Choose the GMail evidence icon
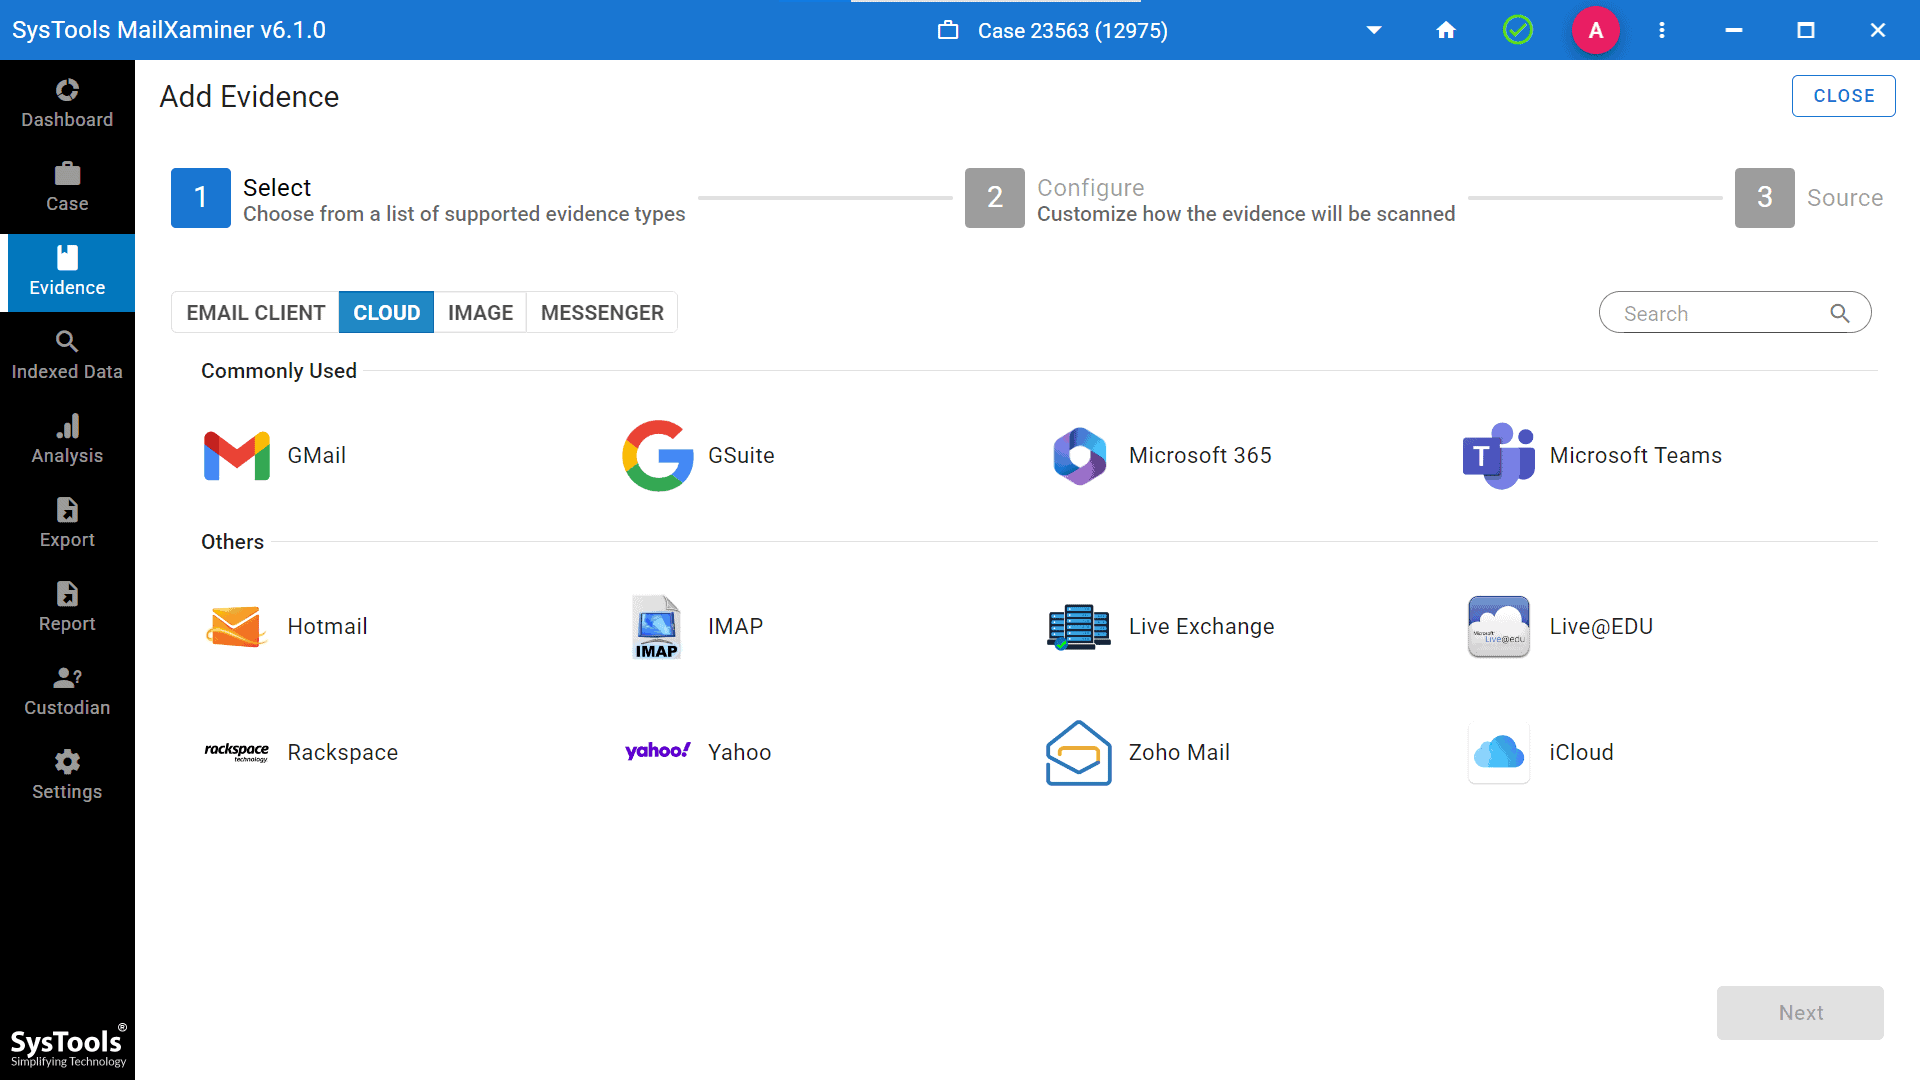Viewport: 1920px width, 1080px height. [x=237, y=456]
